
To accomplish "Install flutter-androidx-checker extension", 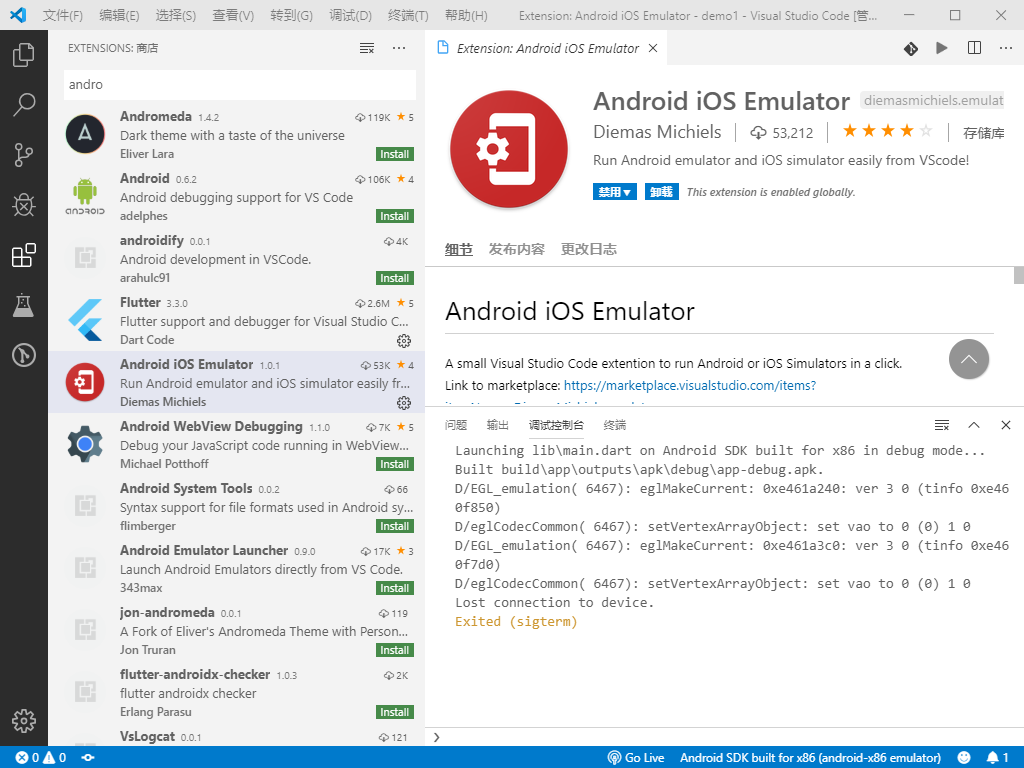I will click(395, 712).
